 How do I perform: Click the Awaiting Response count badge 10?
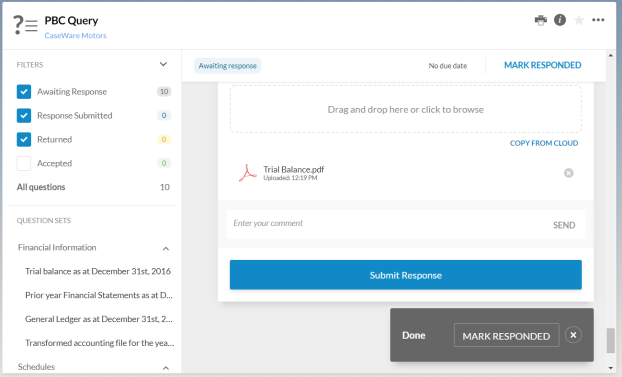(164, 92)
